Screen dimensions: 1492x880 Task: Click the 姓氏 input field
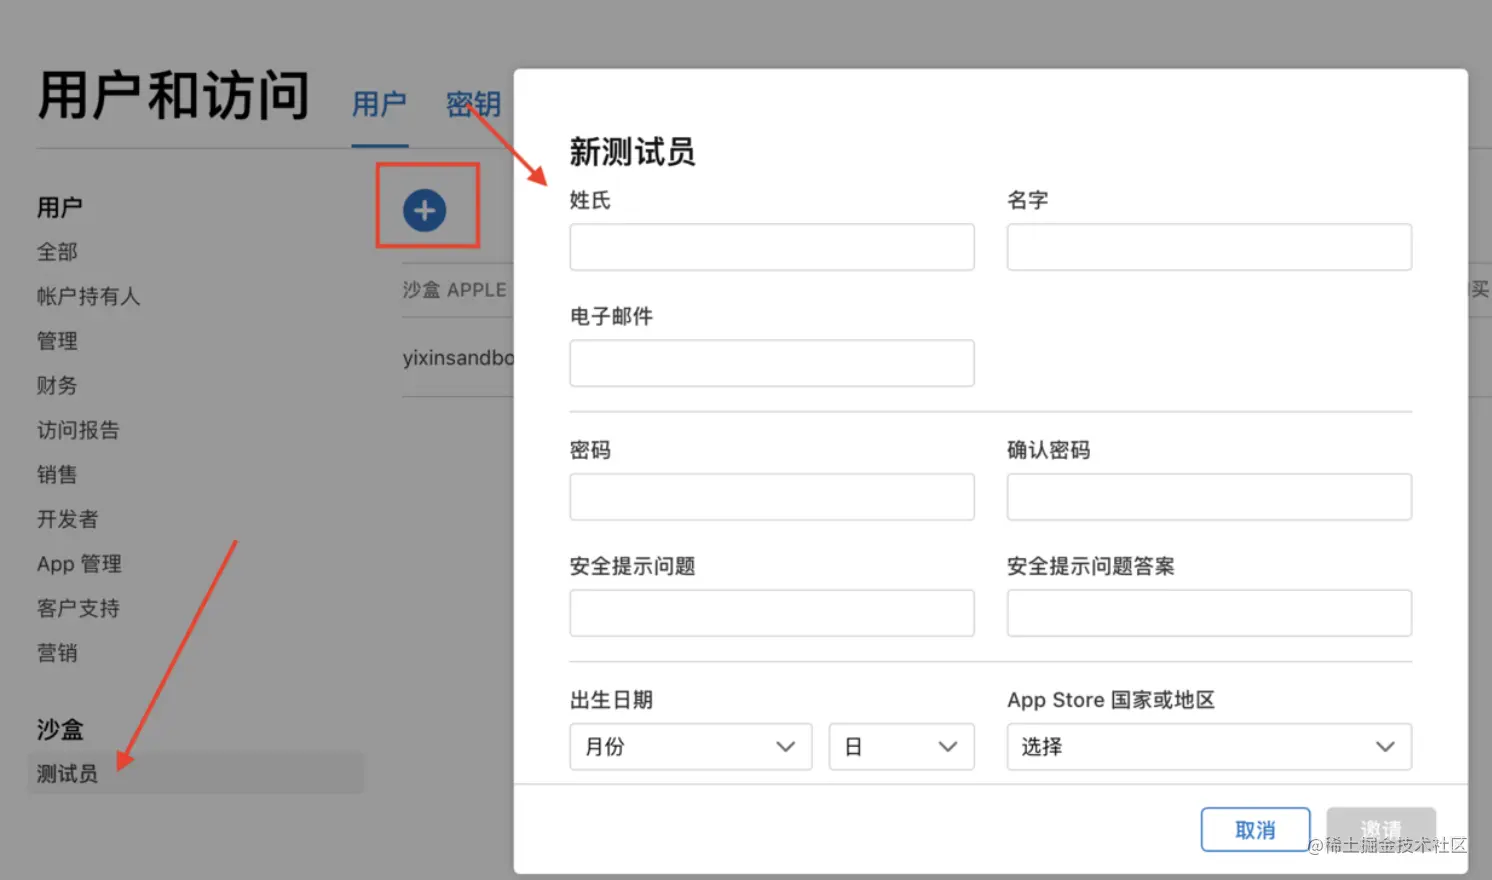[772, 247]
